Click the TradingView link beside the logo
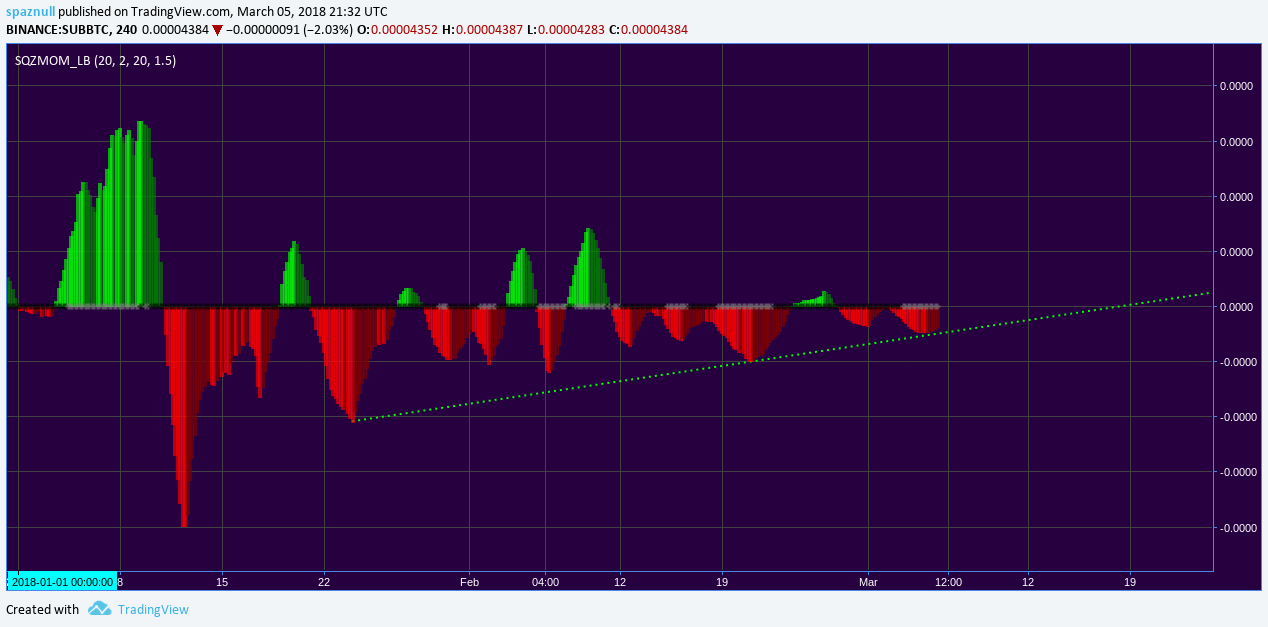 coord(153,609)
